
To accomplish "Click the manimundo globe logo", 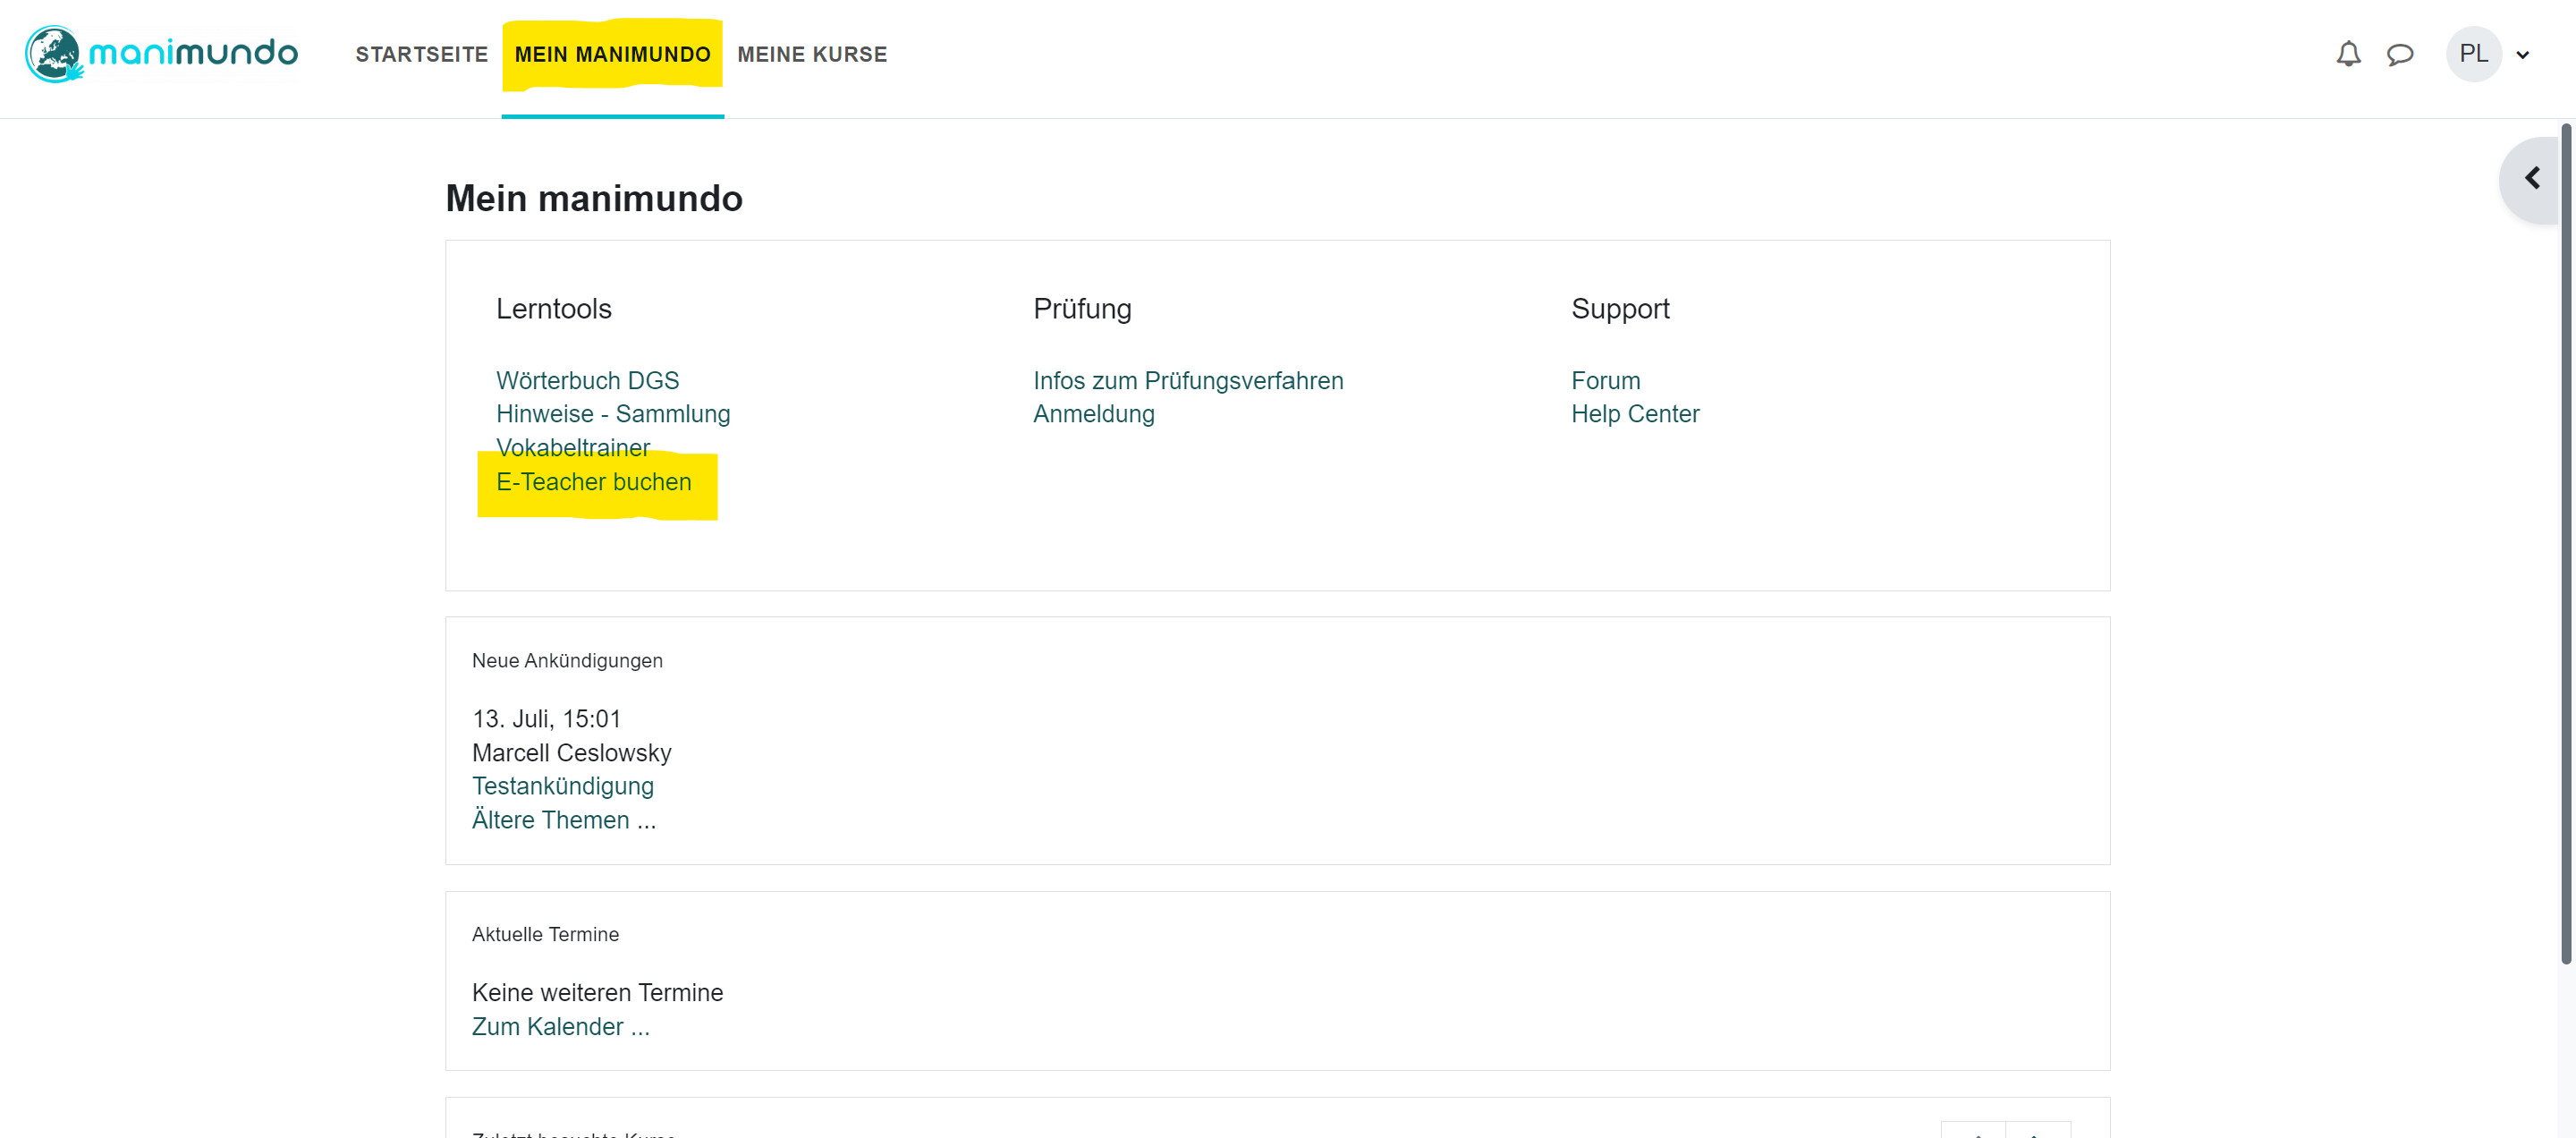I will coord(54,54).
